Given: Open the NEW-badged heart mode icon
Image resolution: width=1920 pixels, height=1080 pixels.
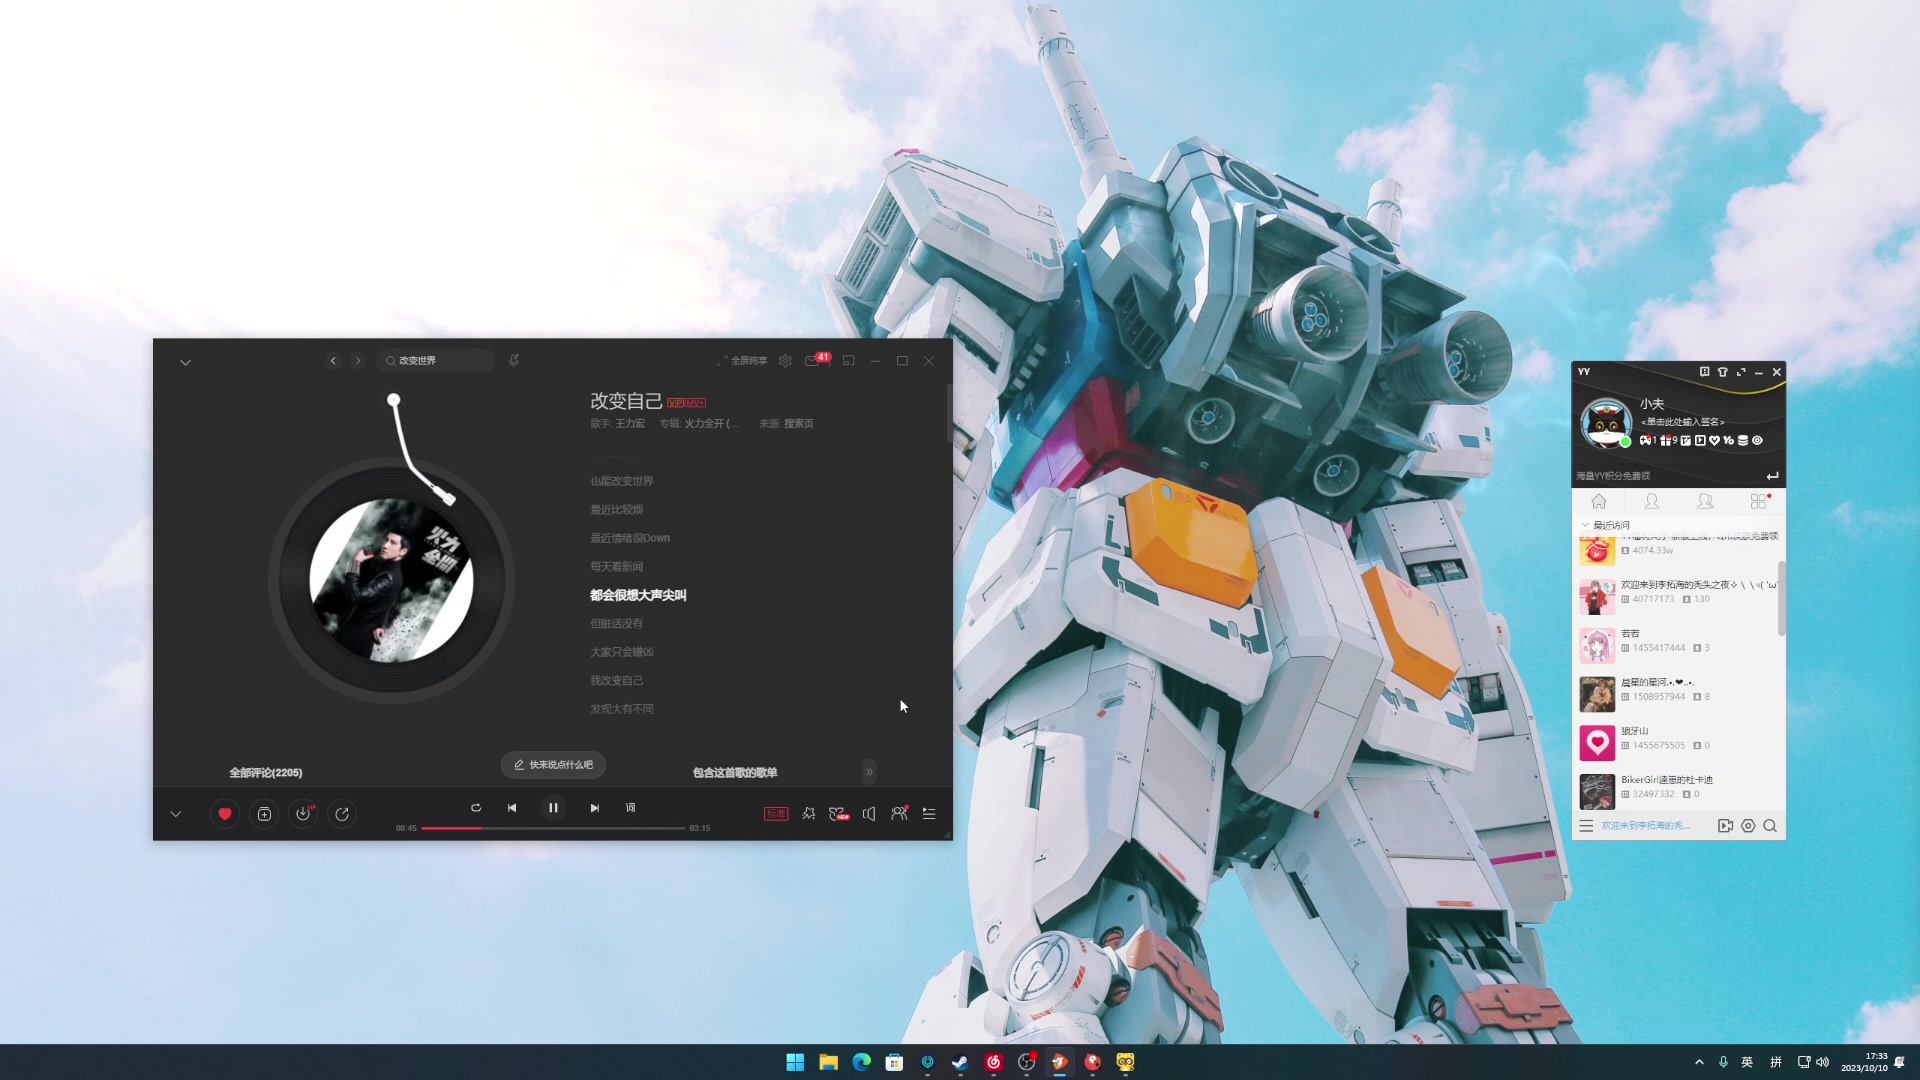Looking at the screenshot, I should point(839,814).
